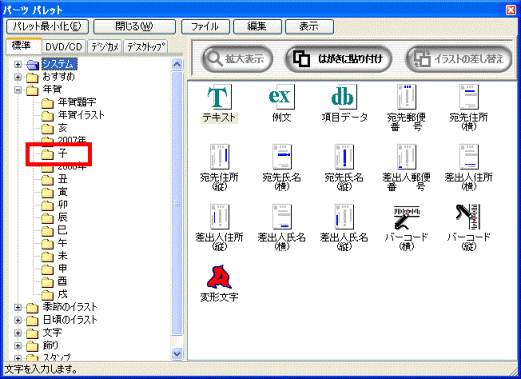Click the はがきに貼り付け paste button

pyautogui.click(x=338, y=59)
